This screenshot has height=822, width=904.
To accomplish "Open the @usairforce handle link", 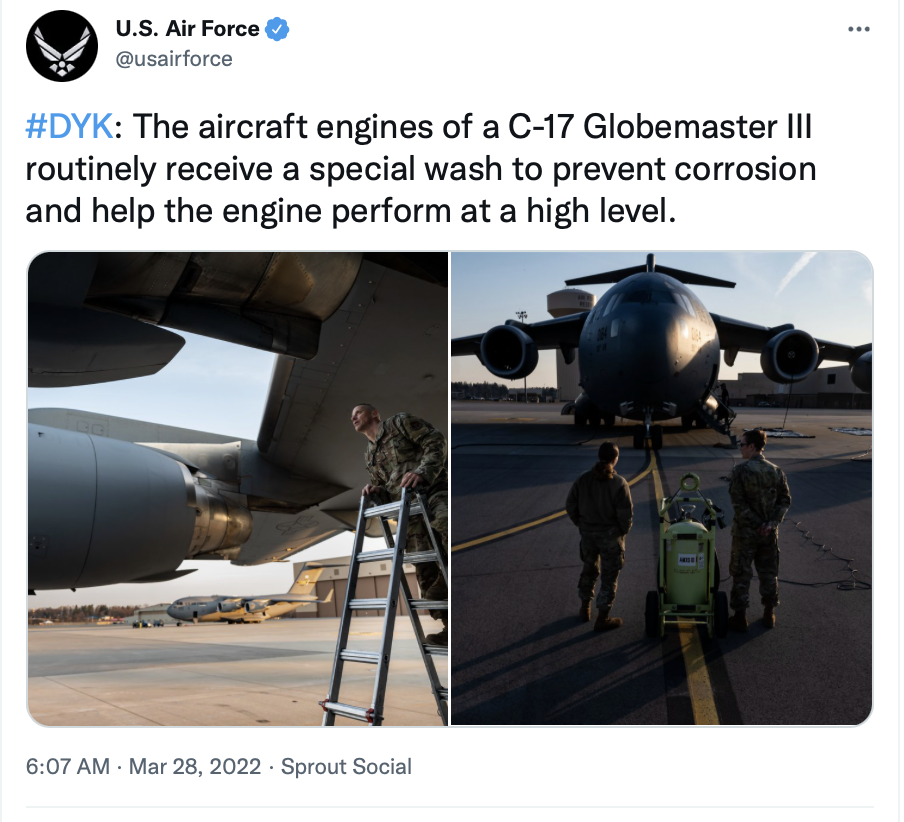I will [174, 59].
